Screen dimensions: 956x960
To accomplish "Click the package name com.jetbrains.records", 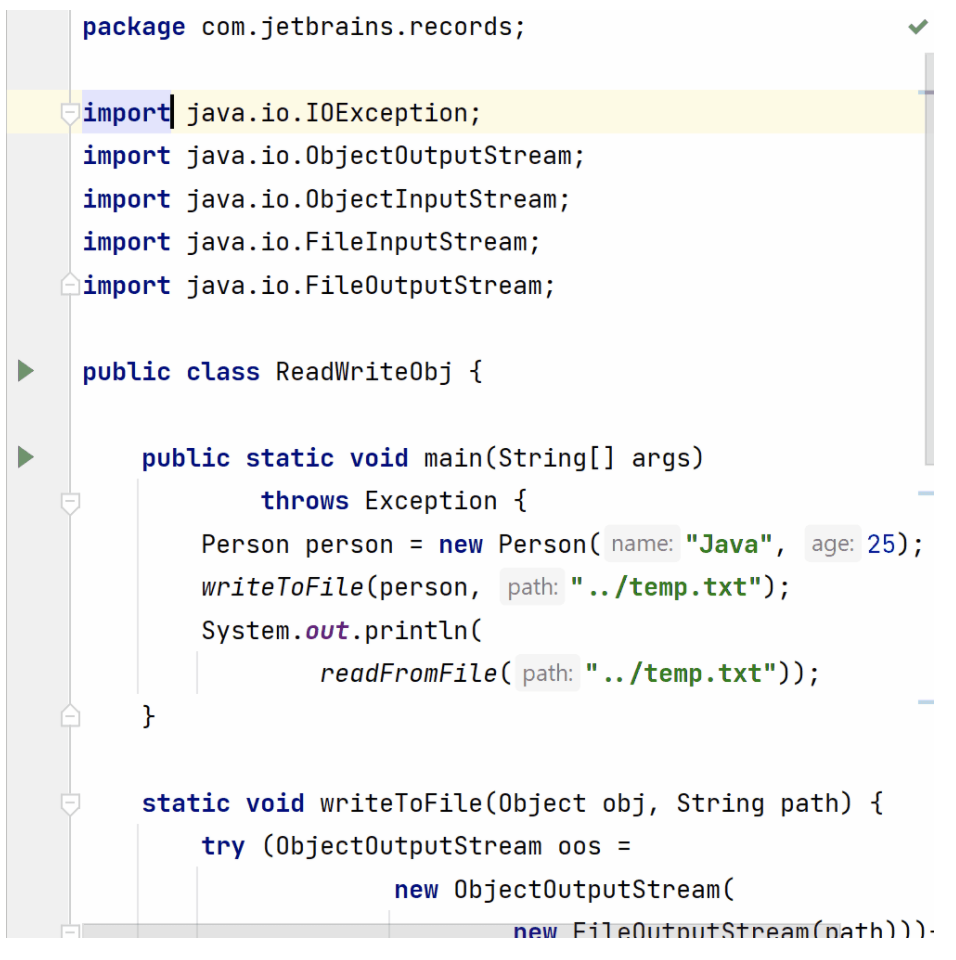I will 360,27.
